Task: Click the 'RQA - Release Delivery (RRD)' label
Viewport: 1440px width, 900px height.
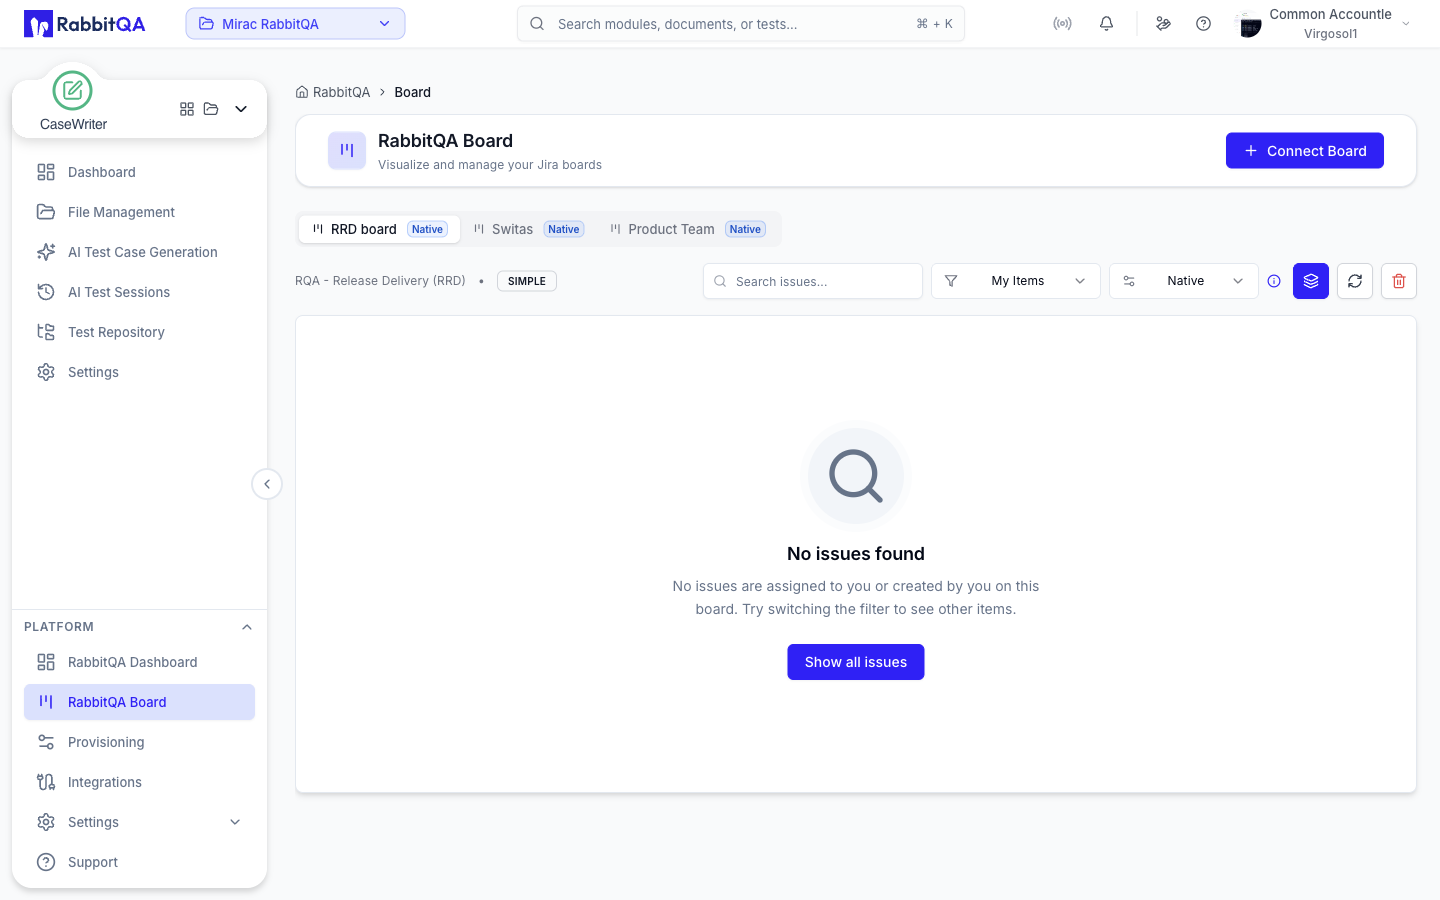Action: click(380, 281)
